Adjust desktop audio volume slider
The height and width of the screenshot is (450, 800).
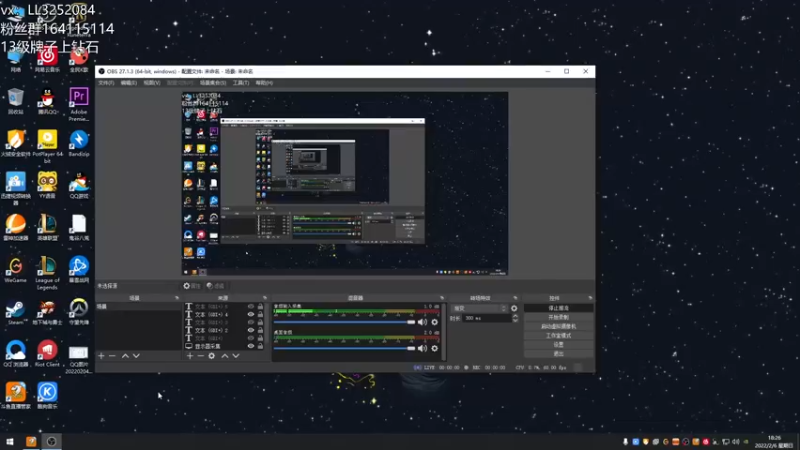pyautogui.click(x=344, y=348)
